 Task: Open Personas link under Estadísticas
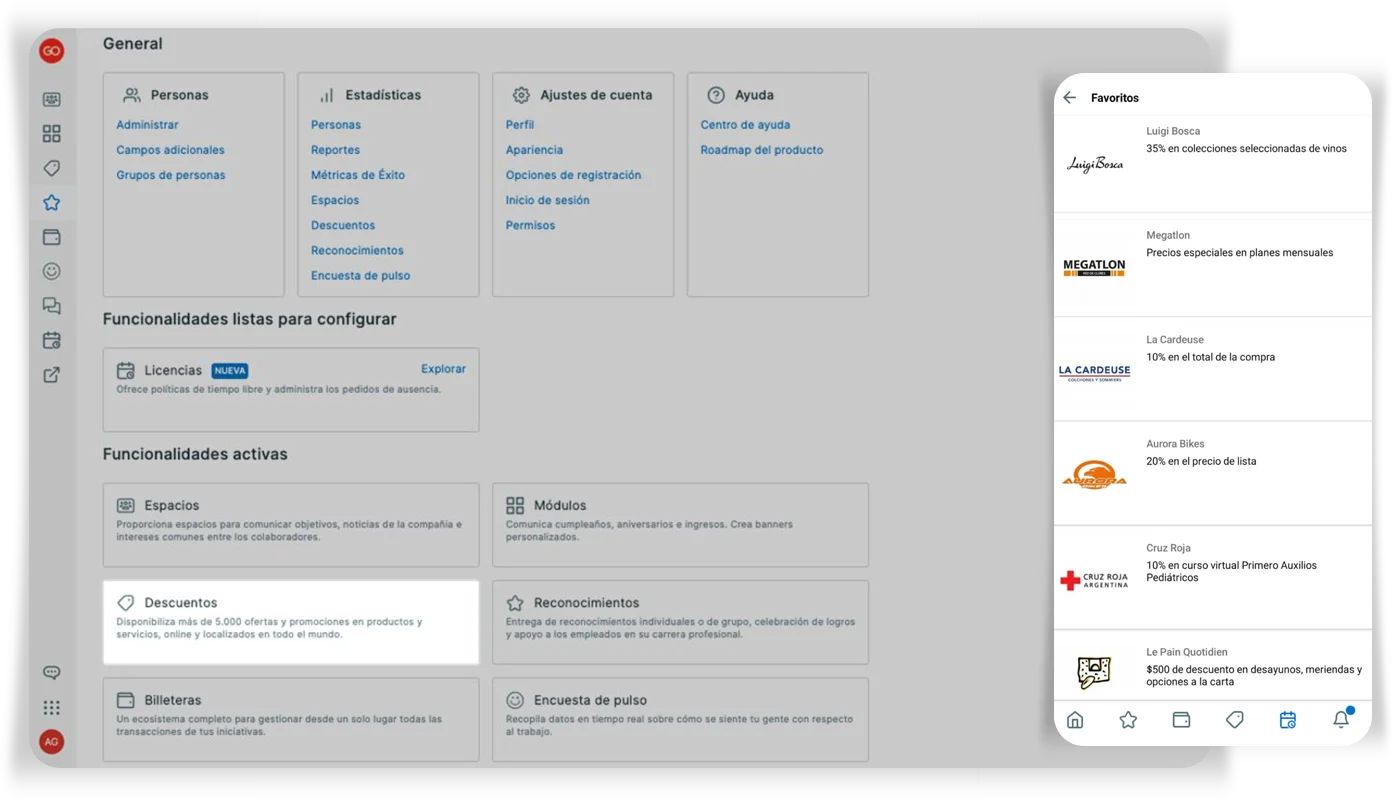pyautogui.click(x=336, y=125)
